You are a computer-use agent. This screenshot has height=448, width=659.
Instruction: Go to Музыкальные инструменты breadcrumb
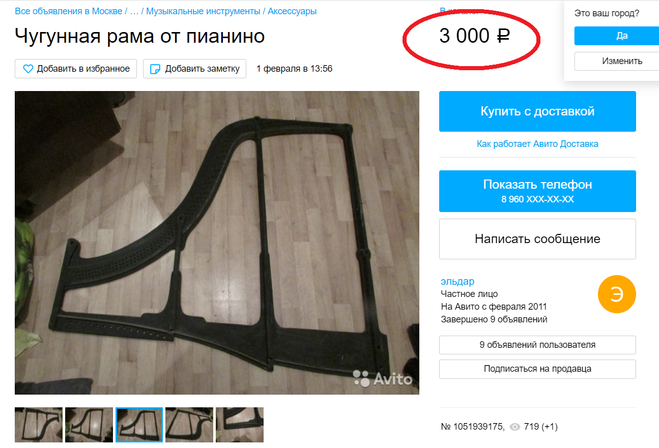[x=203, y=11]
